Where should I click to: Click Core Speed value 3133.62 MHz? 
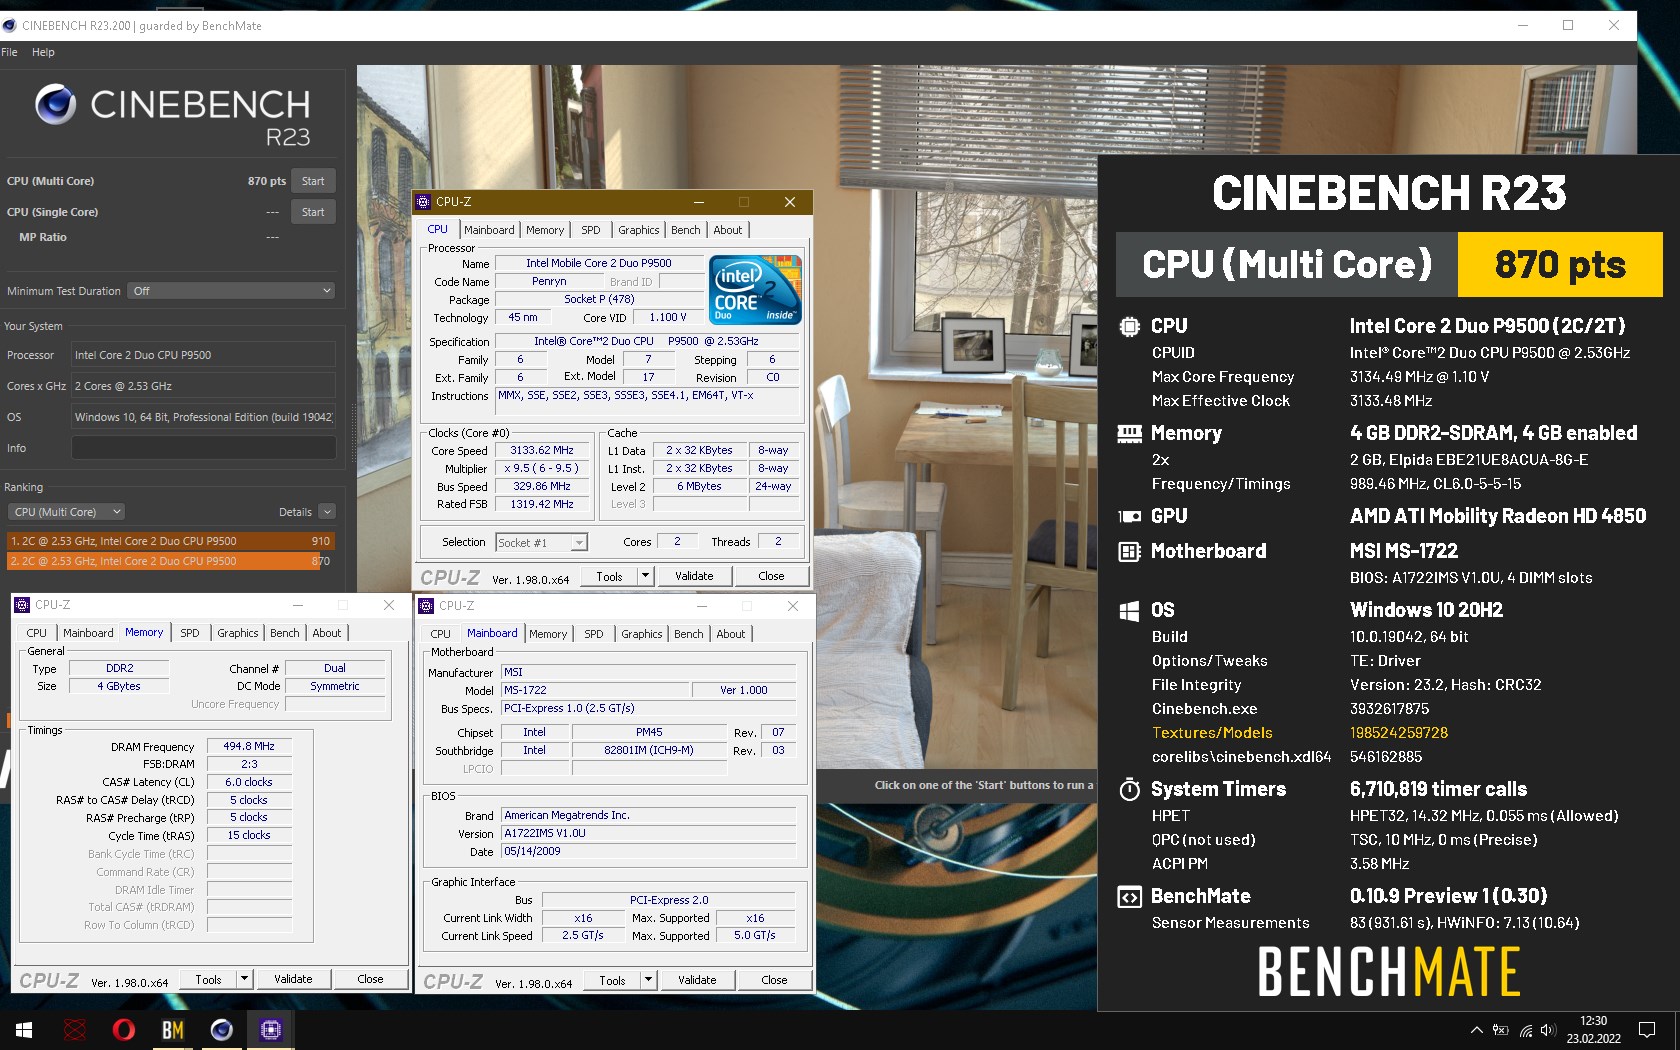(x=541, y=451)
